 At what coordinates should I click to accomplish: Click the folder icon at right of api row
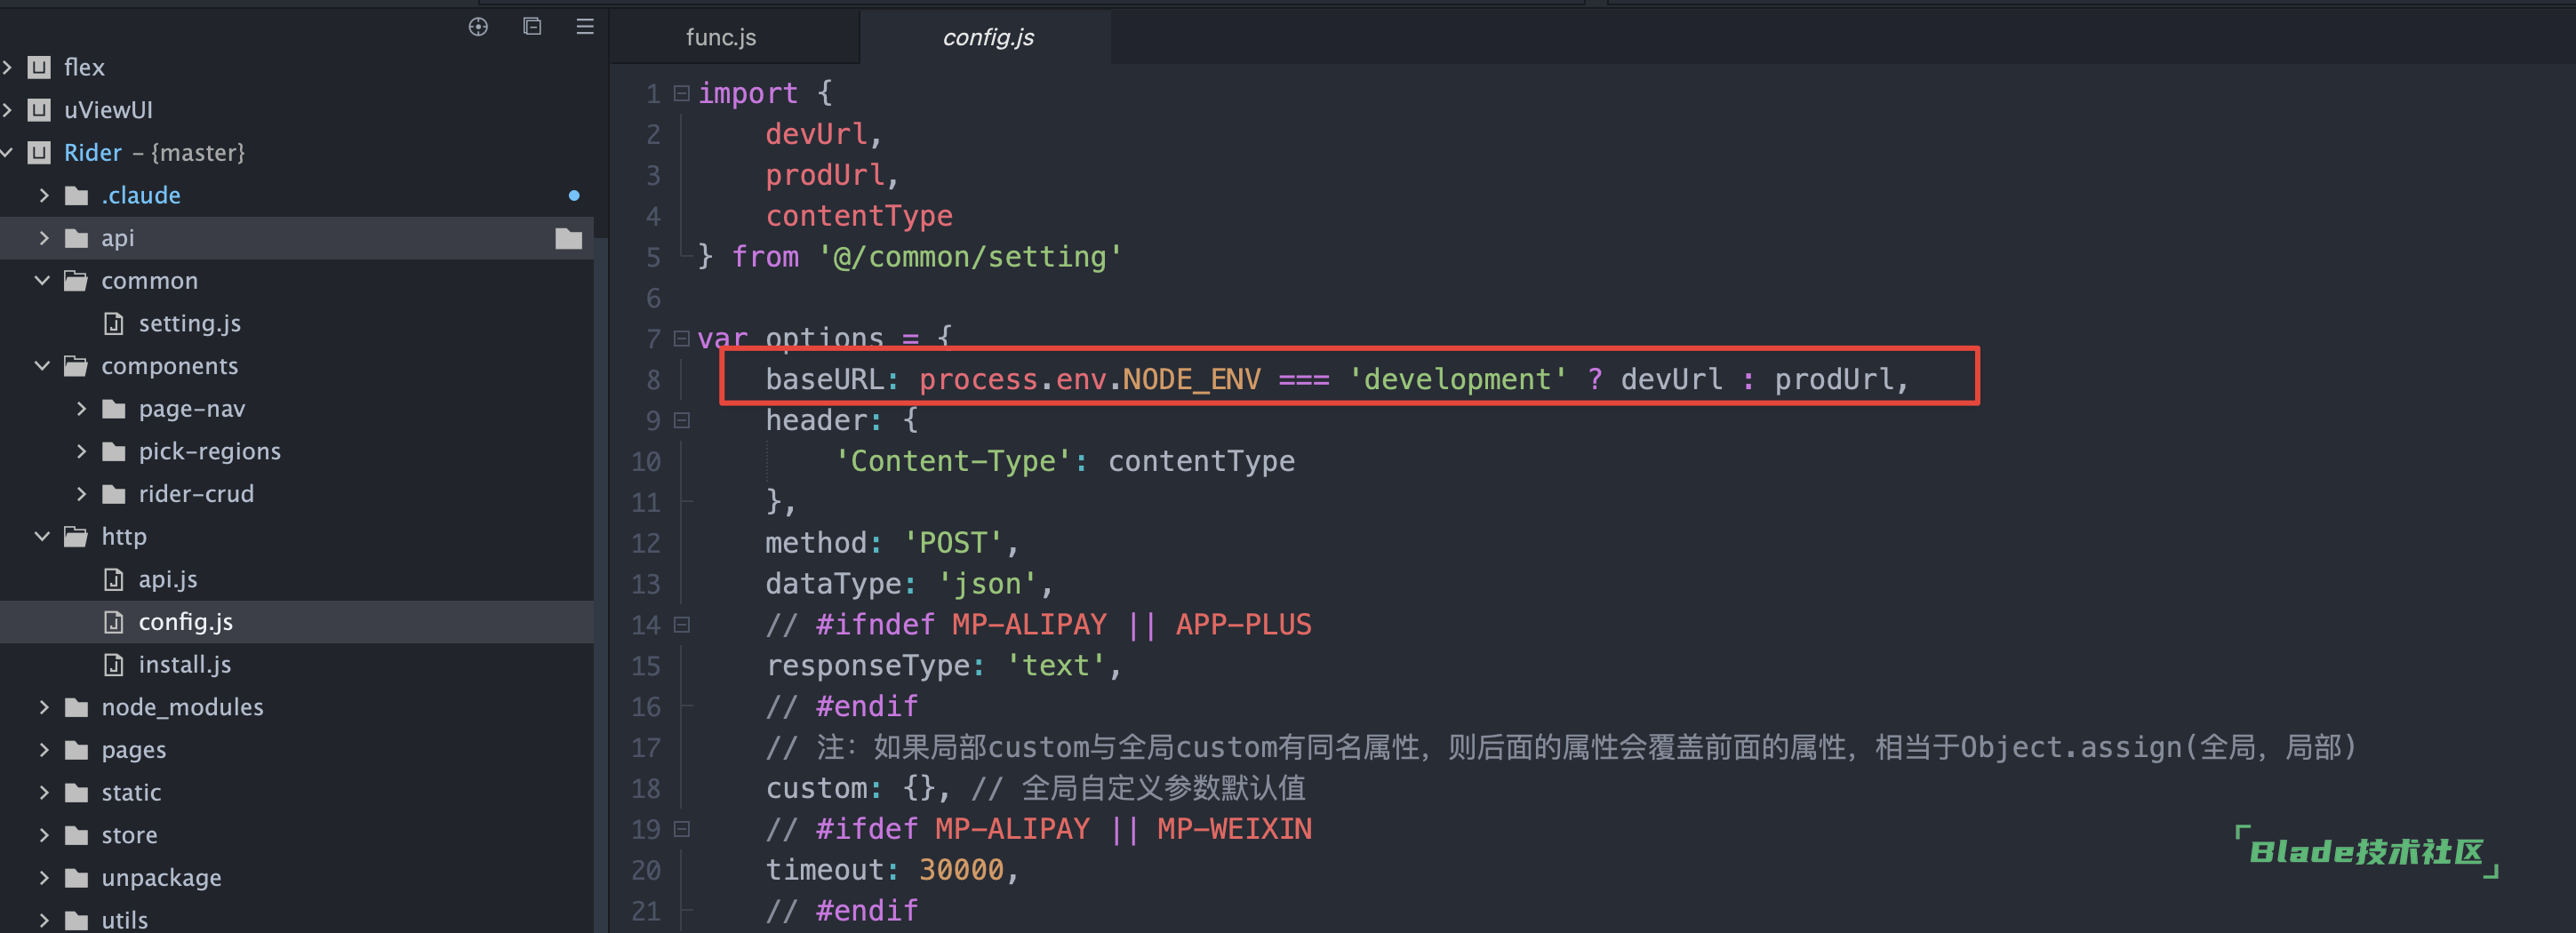(x=568, y=238)
